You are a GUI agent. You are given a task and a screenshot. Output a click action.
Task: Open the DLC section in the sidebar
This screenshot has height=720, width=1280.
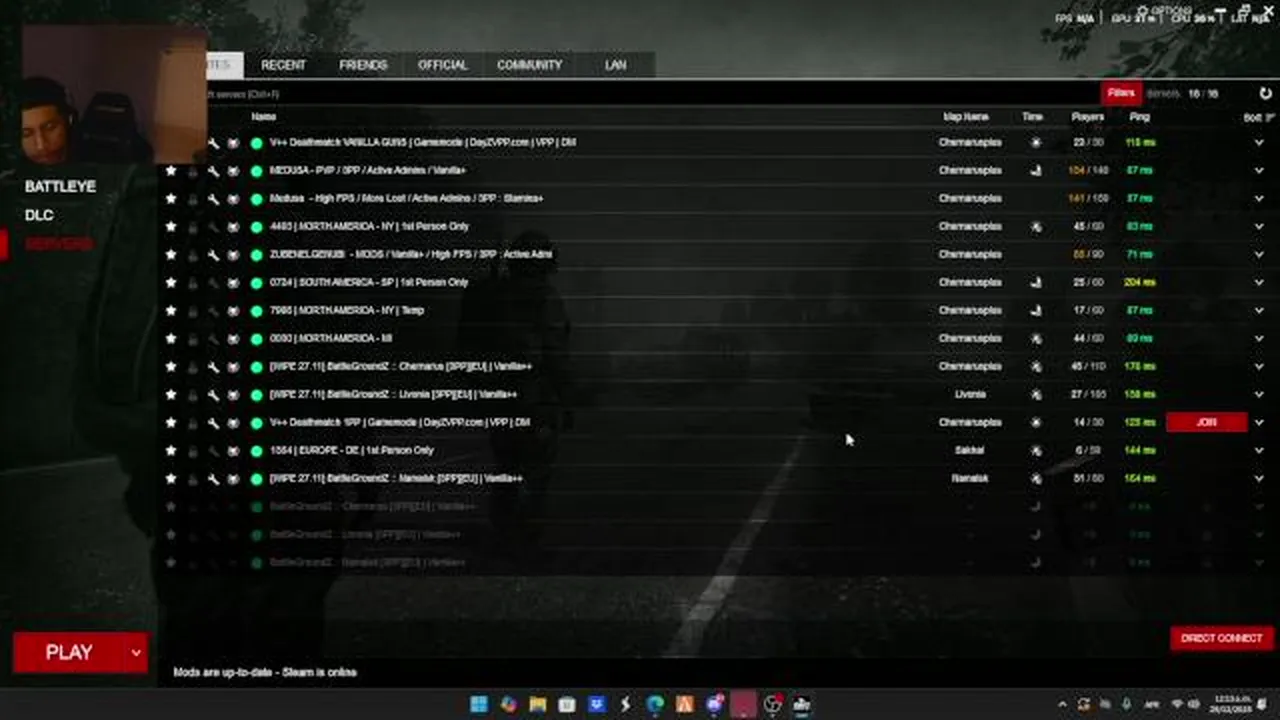(x=39, y=215)
